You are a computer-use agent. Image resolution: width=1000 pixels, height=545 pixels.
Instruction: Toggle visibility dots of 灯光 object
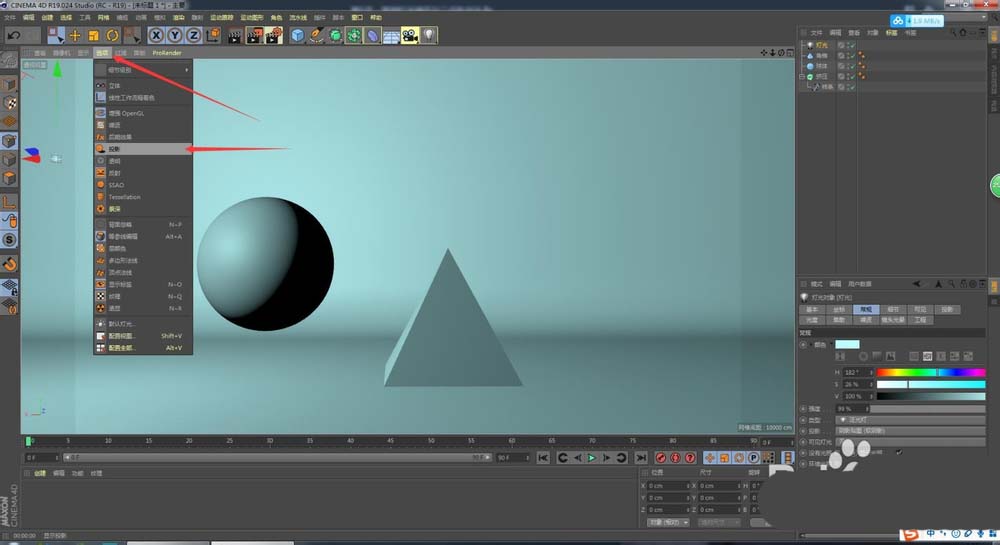[846, 45]
